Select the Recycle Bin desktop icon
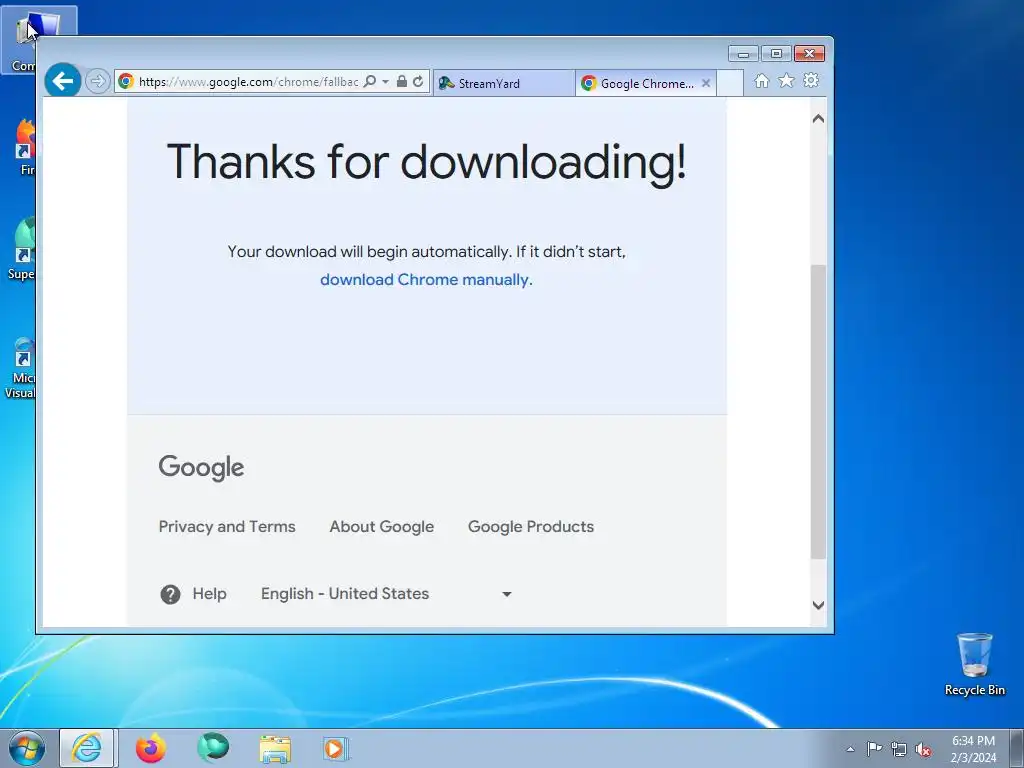Viewport: 1024px width, 768px height. [974, 664]
